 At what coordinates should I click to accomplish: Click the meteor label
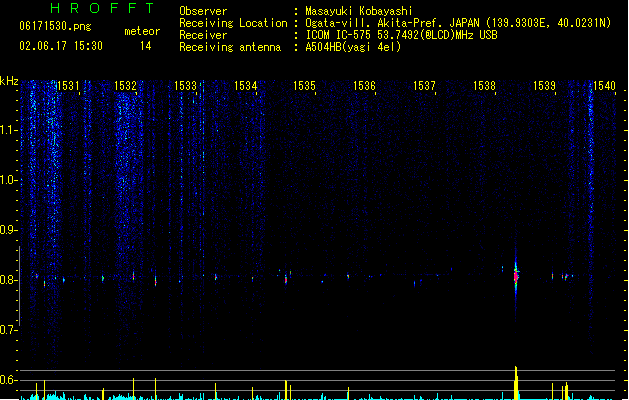pos(142,31)
